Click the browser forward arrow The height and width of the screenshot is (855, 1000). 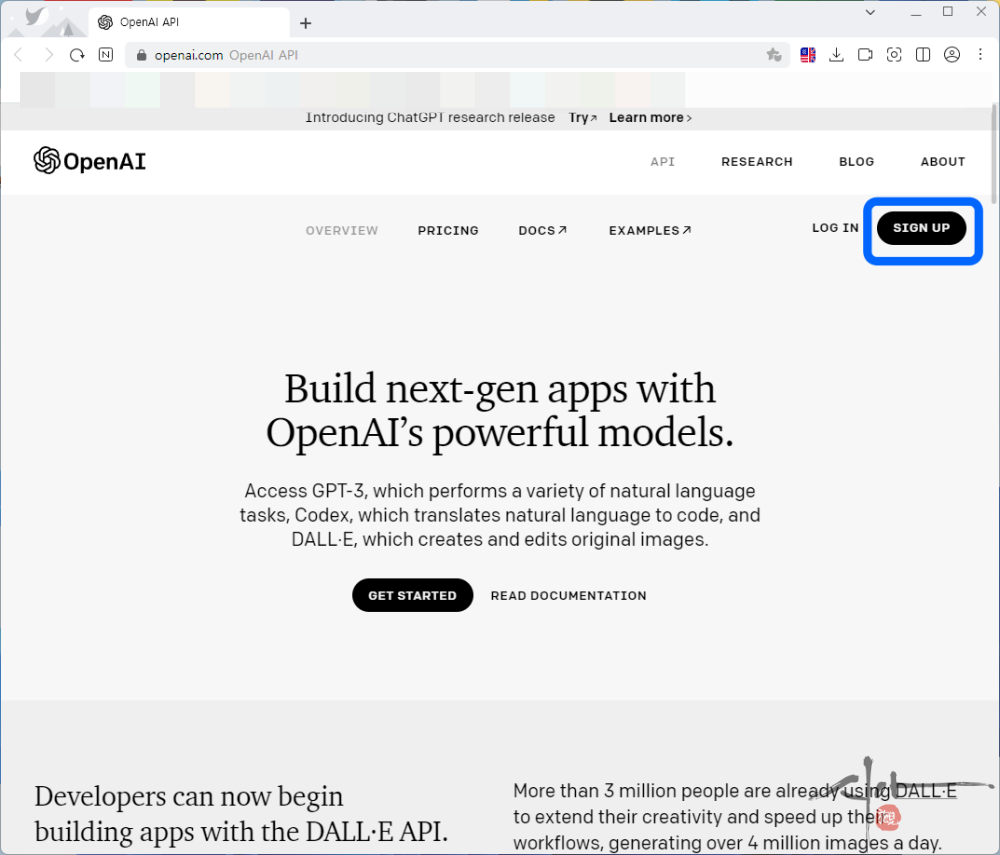tap(48, 55)
